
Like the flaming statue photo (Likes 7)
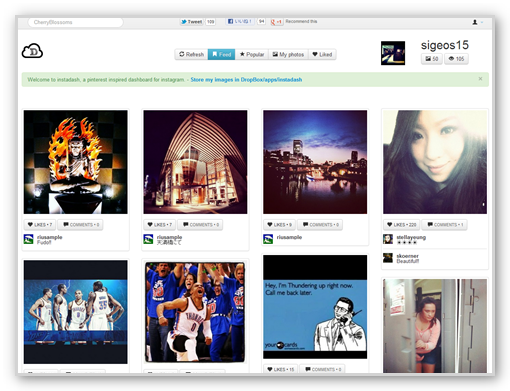[x=40, y=225]
